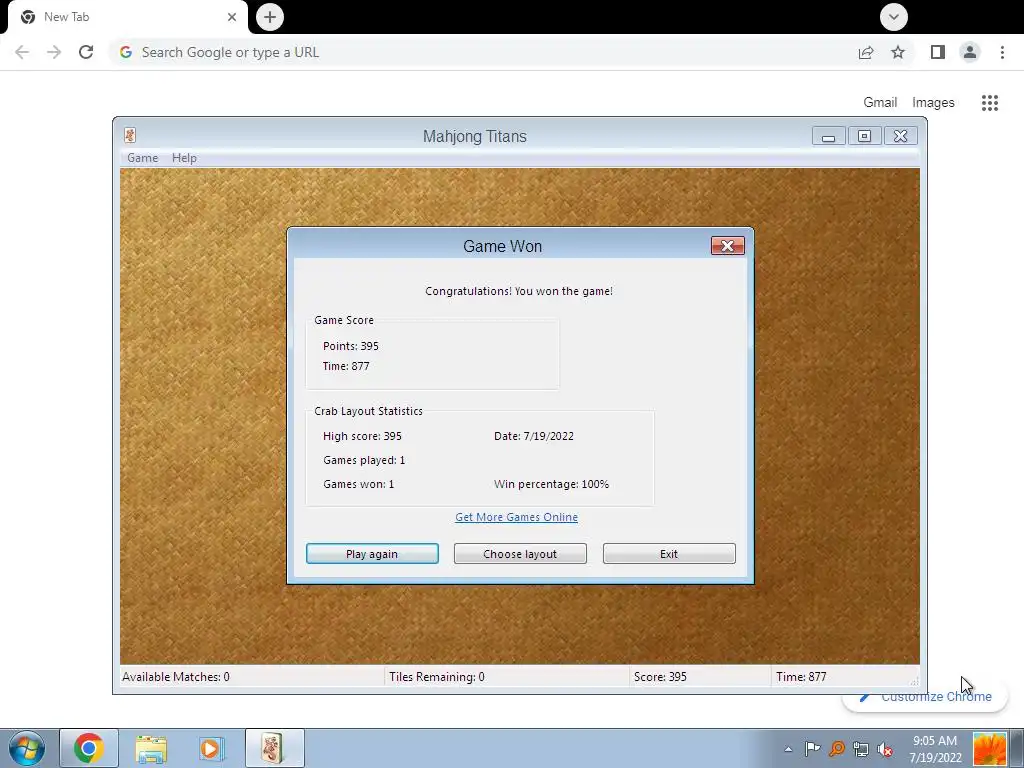Open Windows Explorer from the taskbar
The width and height of the screenshot is (1024, 768).
click(151, 748)
